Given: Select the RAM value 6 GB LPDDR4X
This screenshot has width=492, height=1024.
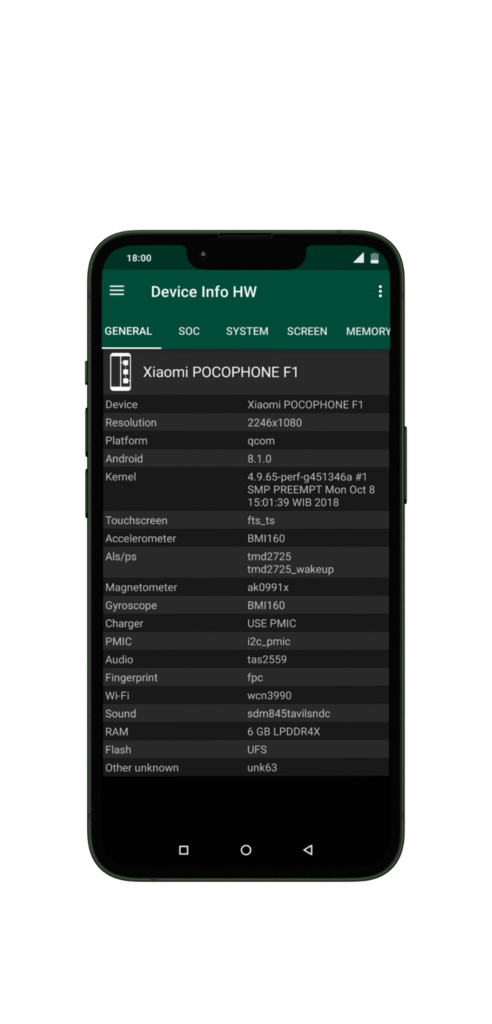Looking at the screenshot, I should point(284,731).
